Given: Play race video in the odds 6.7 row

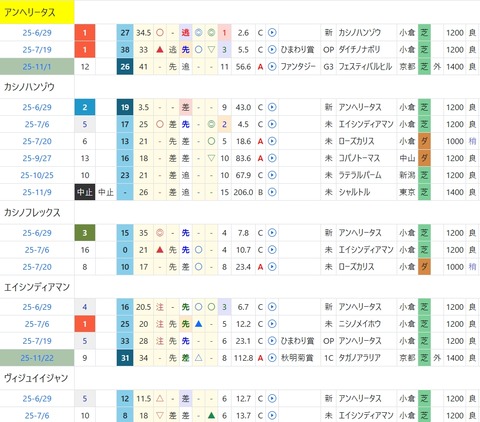Looking at the screenshot, I should point(272,307).
